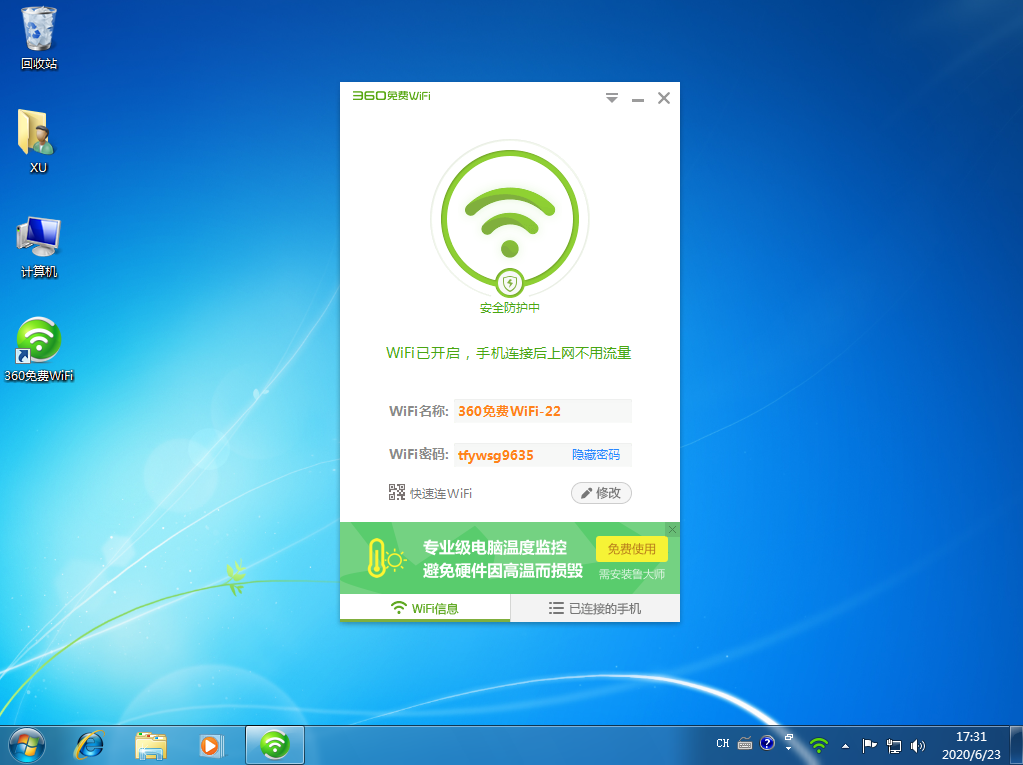Click the WiFi名称 name field
Image resolution: width=1023 pixels, height=765 pixels.
541,411
